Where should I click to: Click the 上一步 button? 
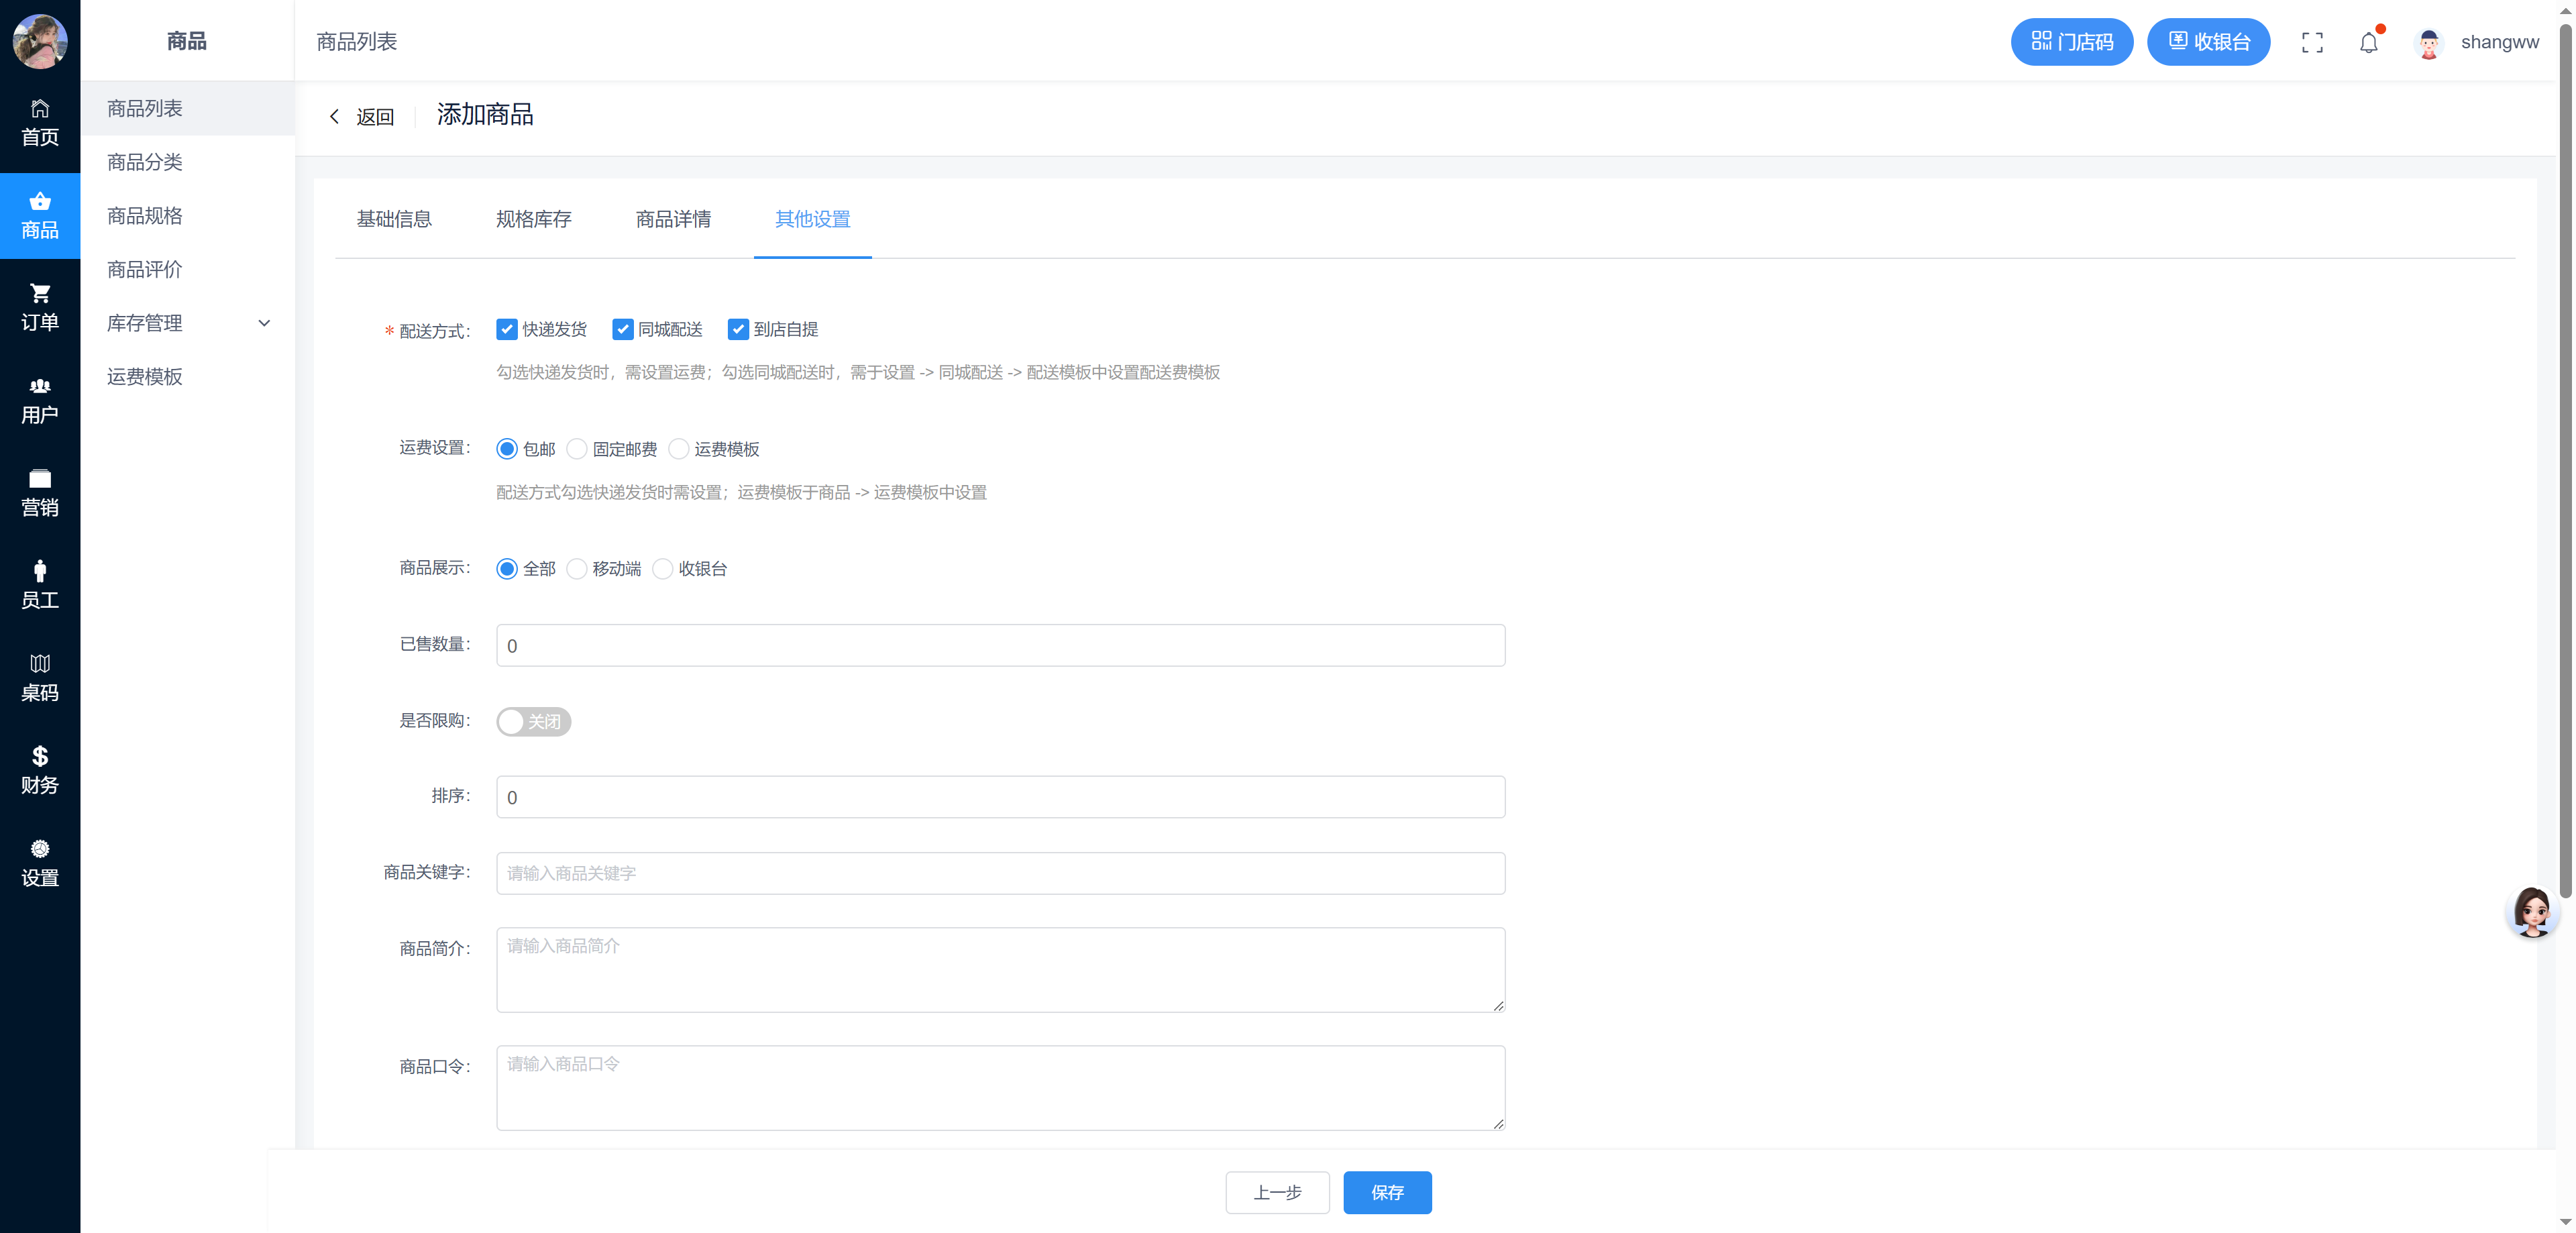coord(1277,1192)
